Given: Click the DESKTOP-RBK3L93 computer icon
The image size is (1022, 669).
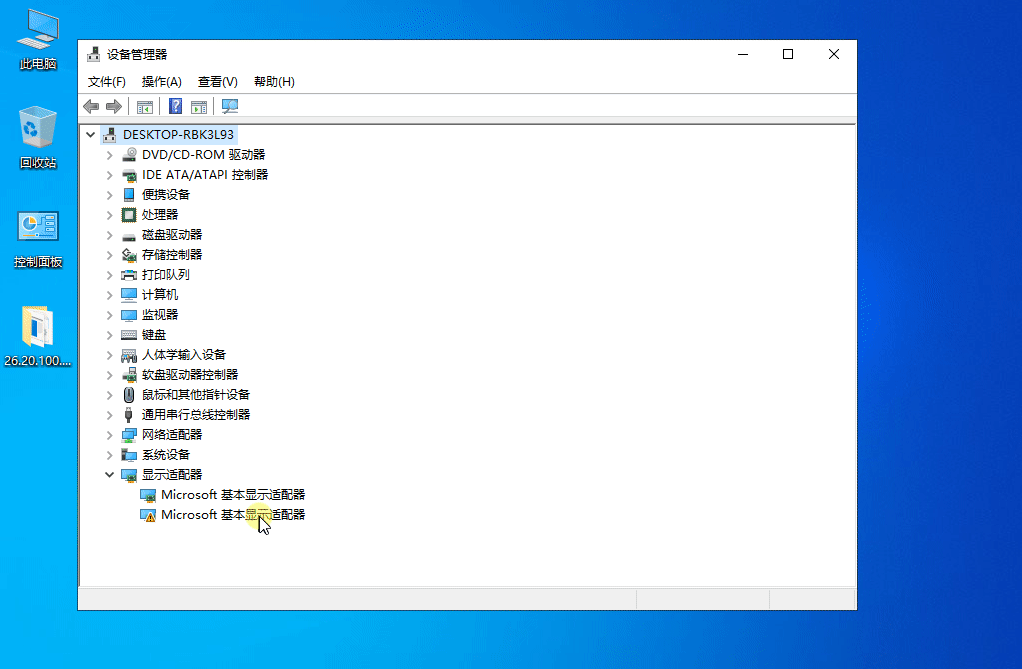Looking at the screenshot, I should (110, 135).
